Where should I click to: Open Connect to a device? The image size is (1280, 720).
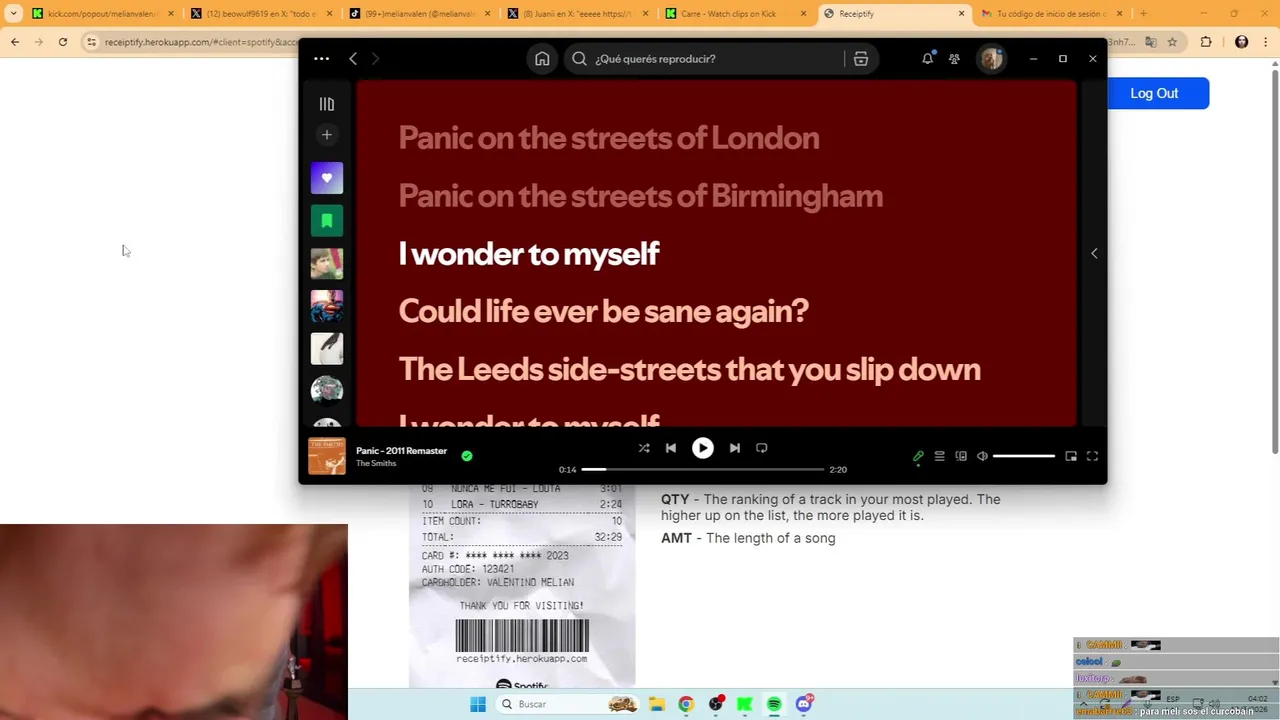coord(961,457)
